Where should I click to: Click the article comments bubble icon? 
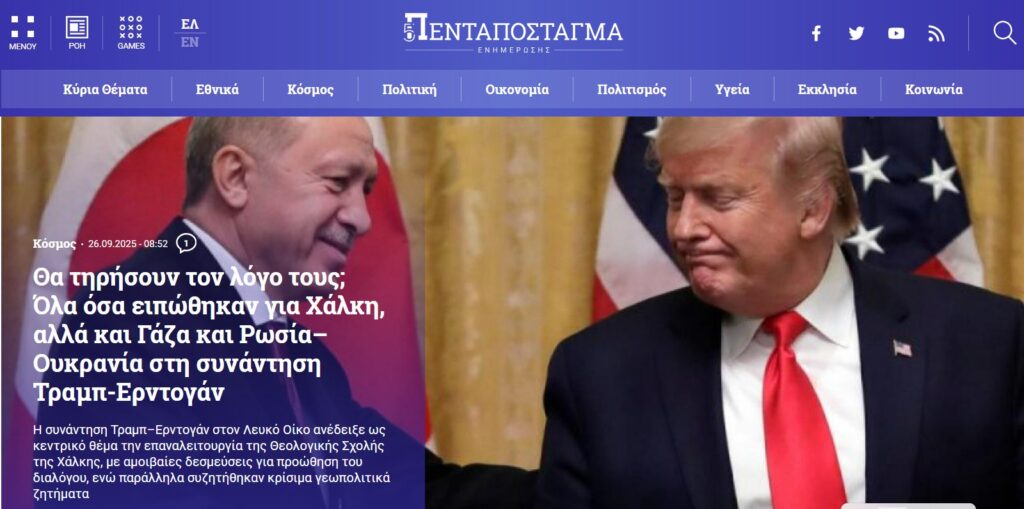tap(186, 244)
